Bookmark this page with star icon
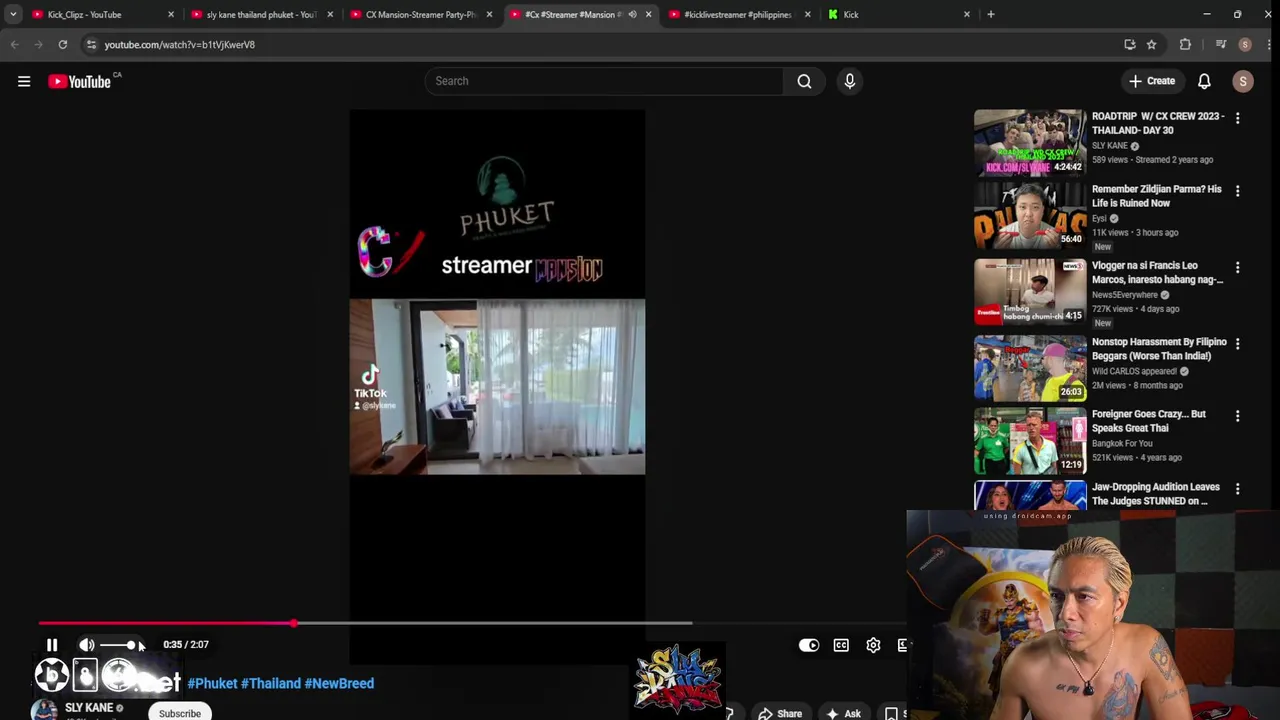 [1152, 44]
